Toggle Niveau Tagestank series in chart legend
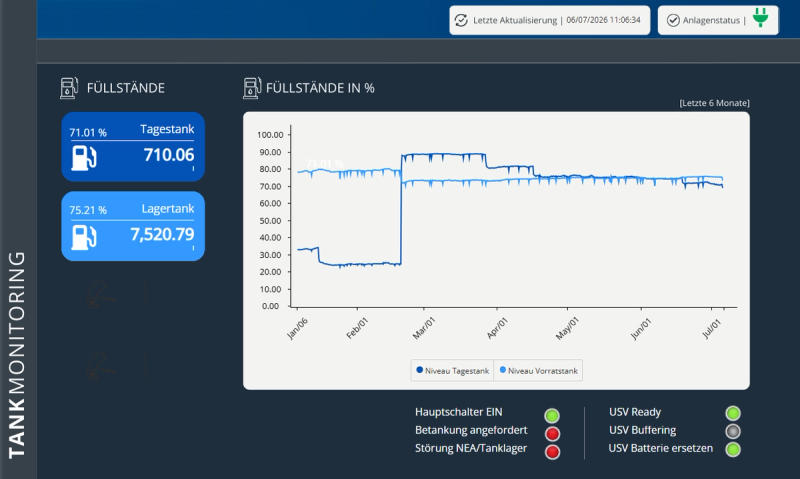This screenshot has height=479, width=800. point(453,371)
